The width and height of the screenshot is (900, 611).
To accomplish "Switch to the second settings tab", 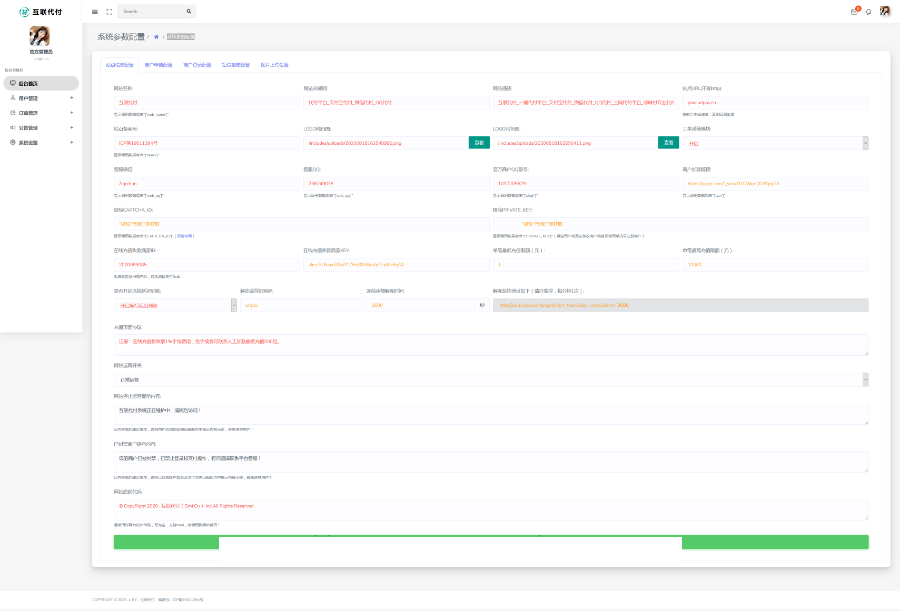I will pyautogui.click(x=158, y=64).
